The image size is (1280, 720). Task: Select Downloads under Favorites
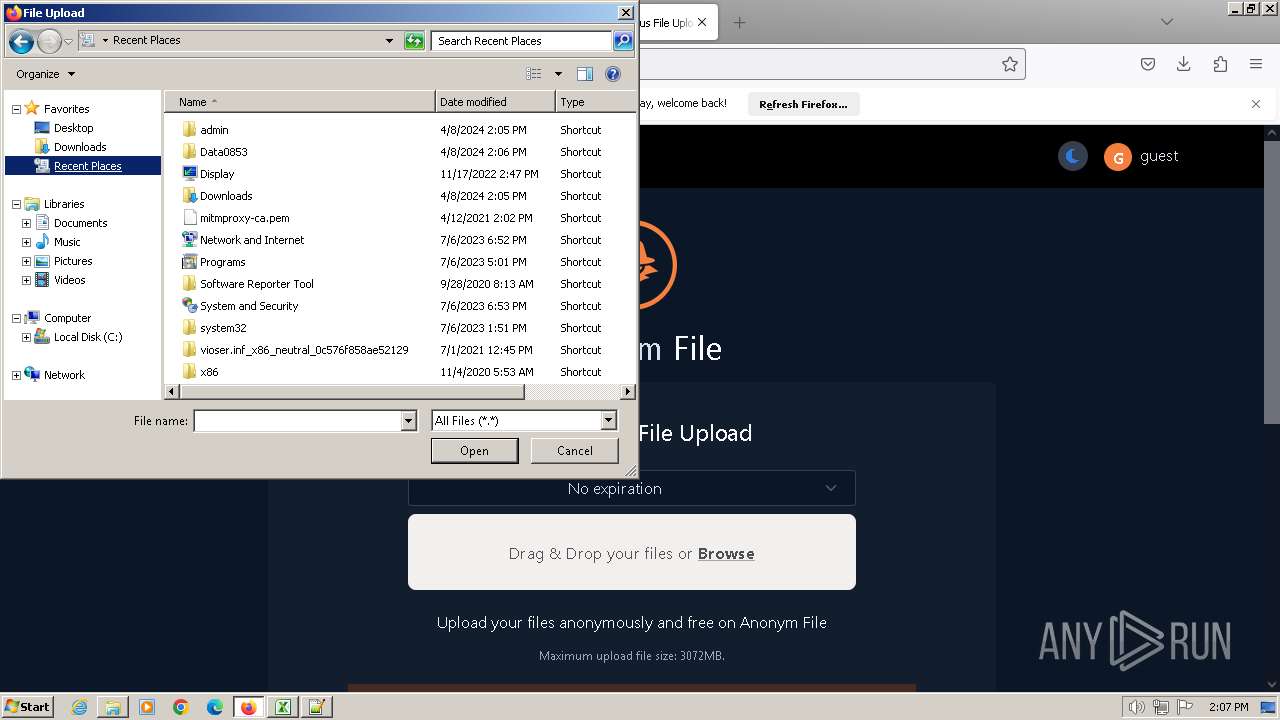[80, 147]
